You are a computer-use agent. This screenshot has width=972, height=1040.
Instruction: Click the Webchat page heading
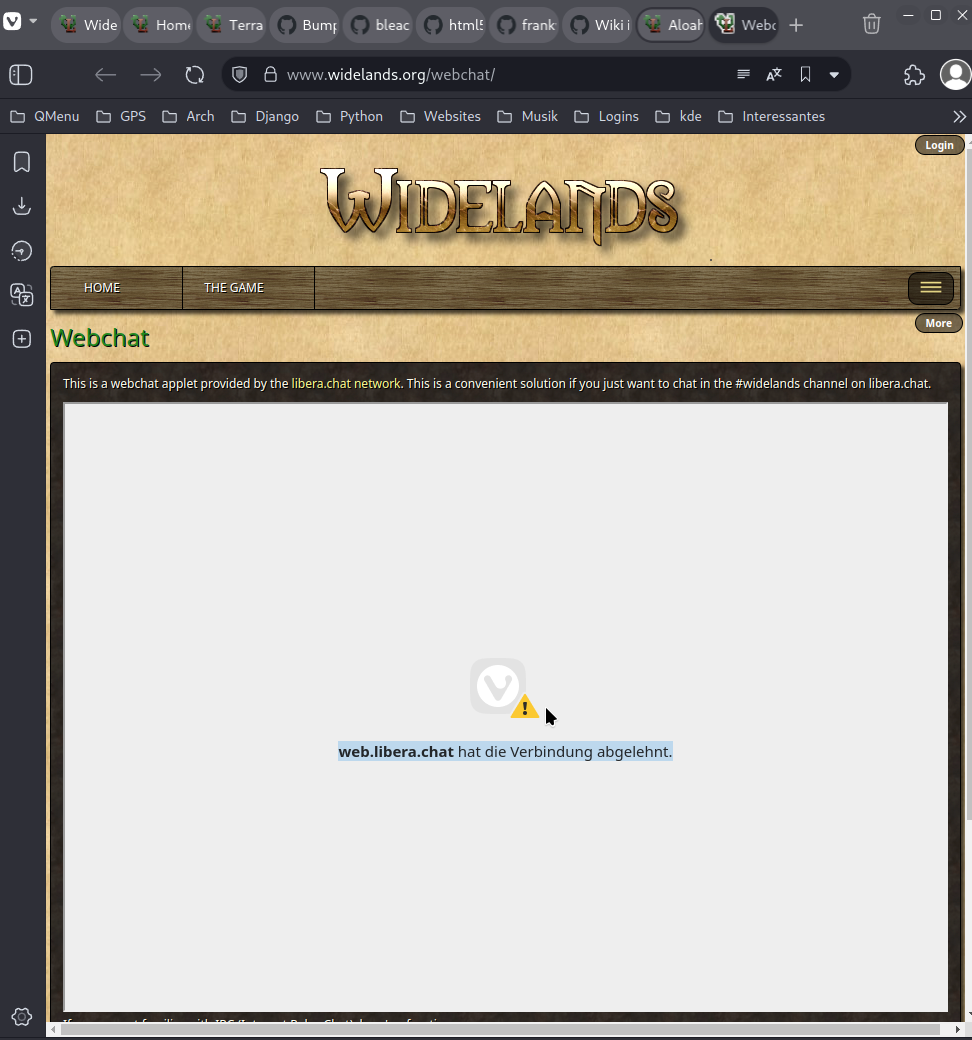[100, 338]
